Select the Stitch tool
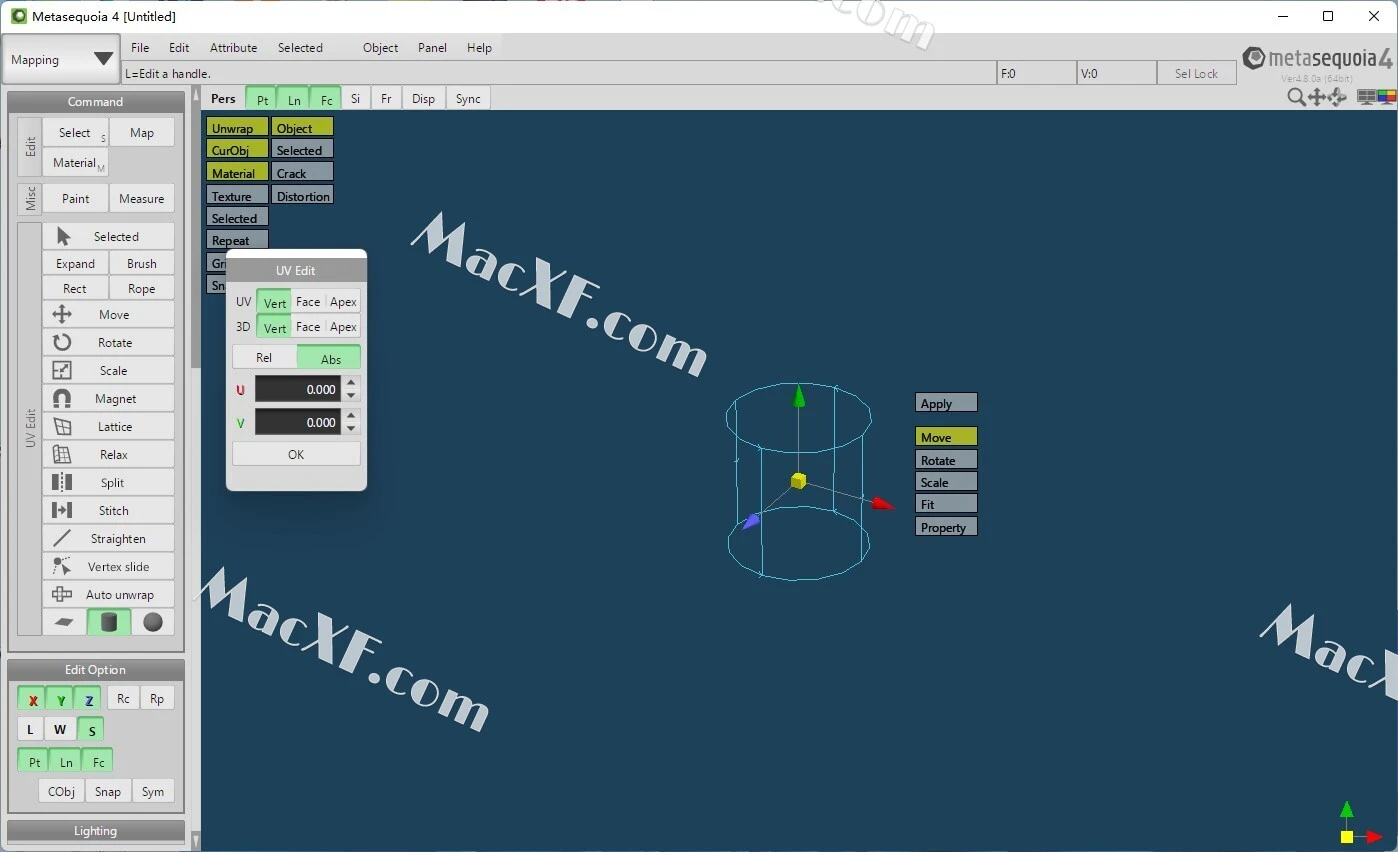 [108, 510]
